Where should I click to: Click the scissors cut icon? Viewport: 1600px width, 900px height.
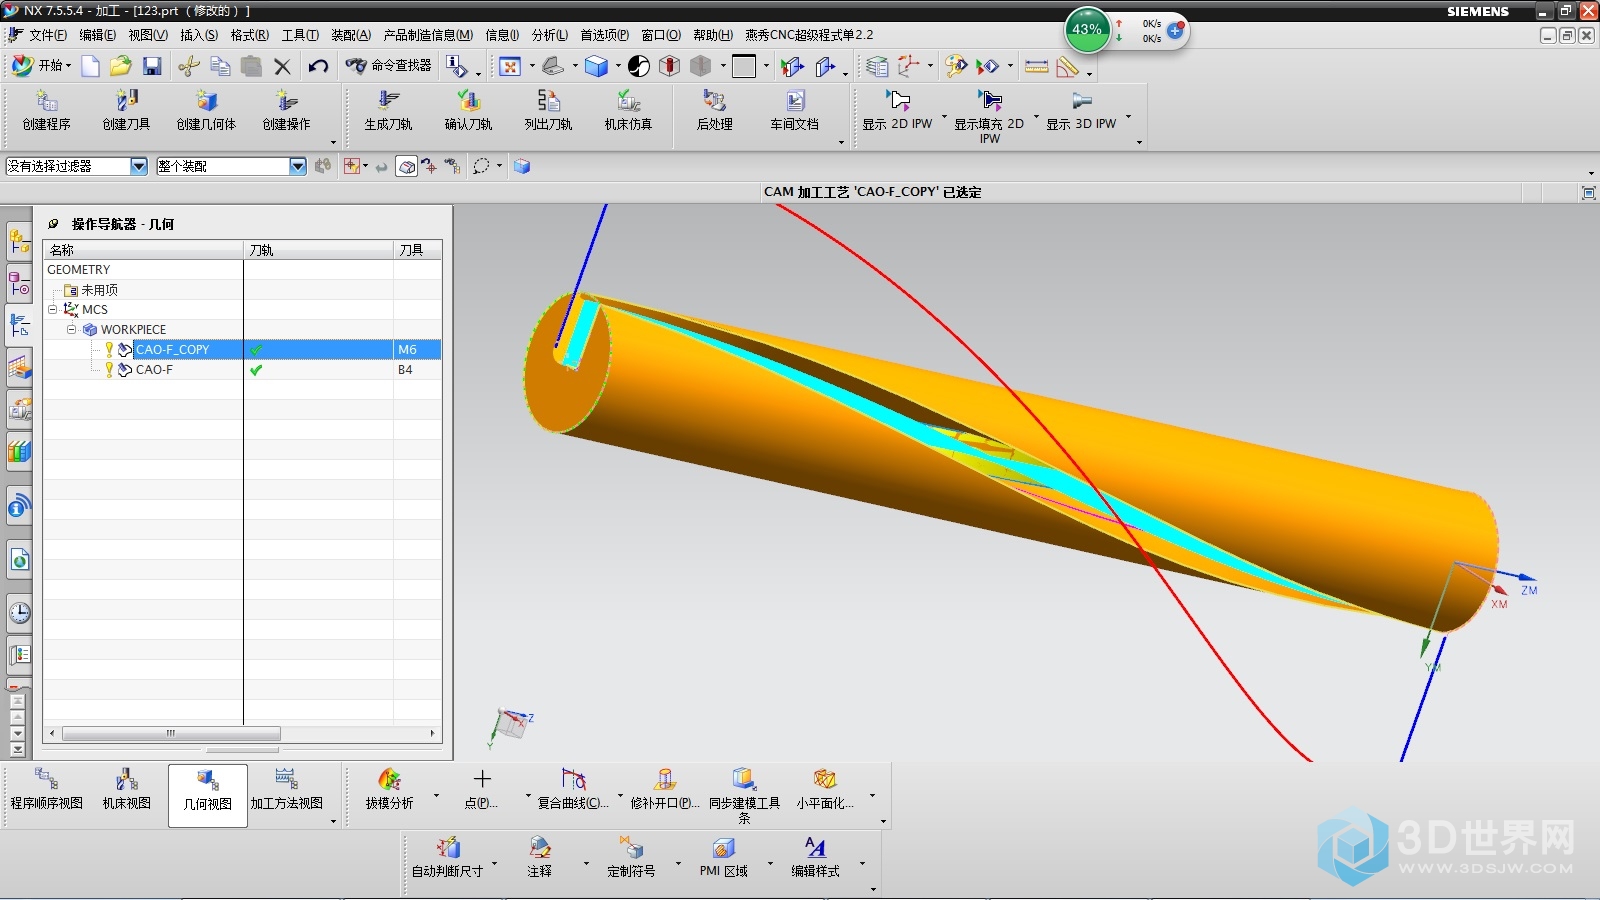(x=189, y=66)
